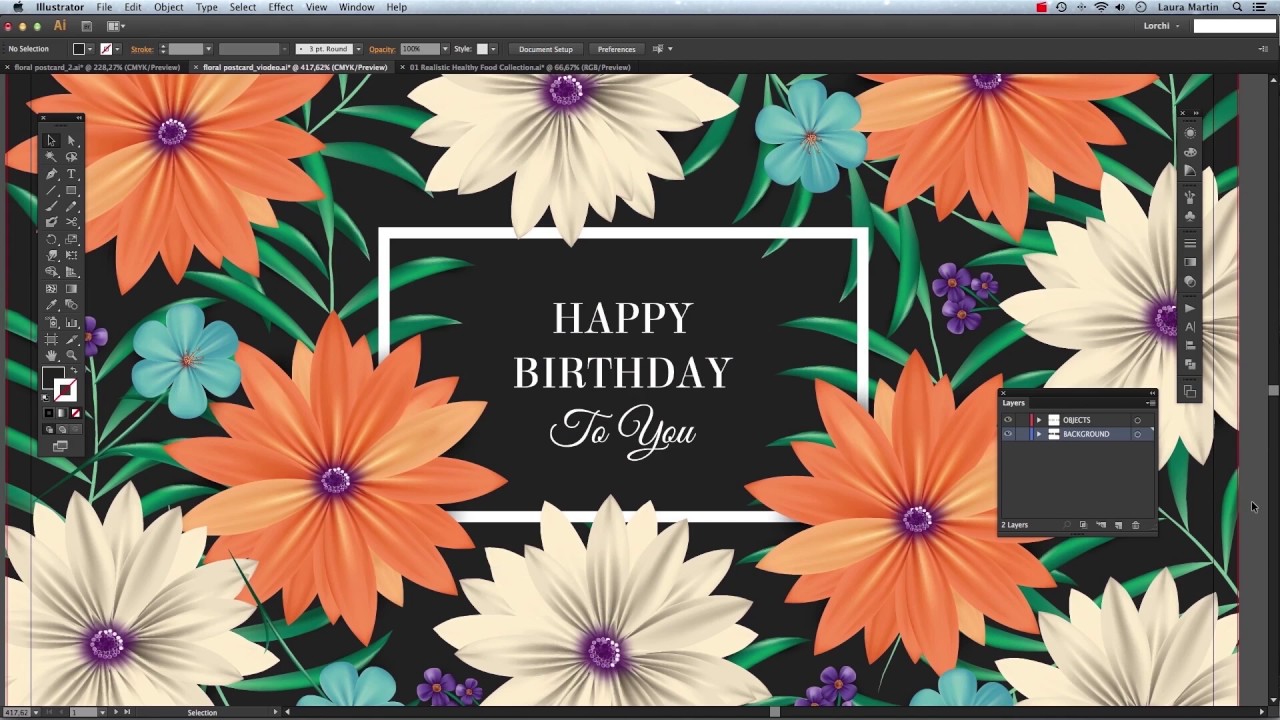The image size is (1280, 720).
Task: Select the Line Segment tool
Action: [50, 189]
